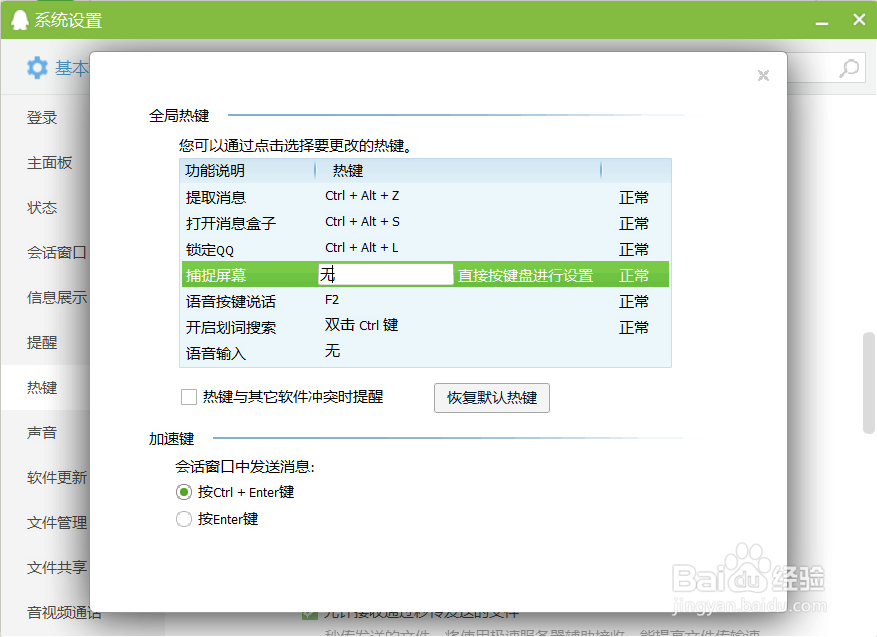877x637 pixels.
Task: Click the F2 hotkey value
Action: [332, 300]
